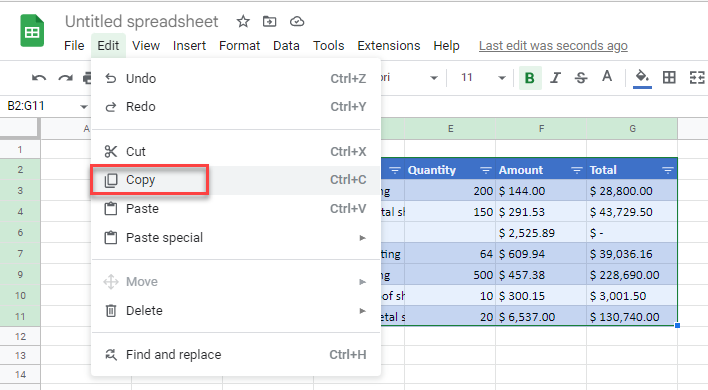Click the cell containing $ 39,036.16
This screenshot has width=708, height=390.
632,254
